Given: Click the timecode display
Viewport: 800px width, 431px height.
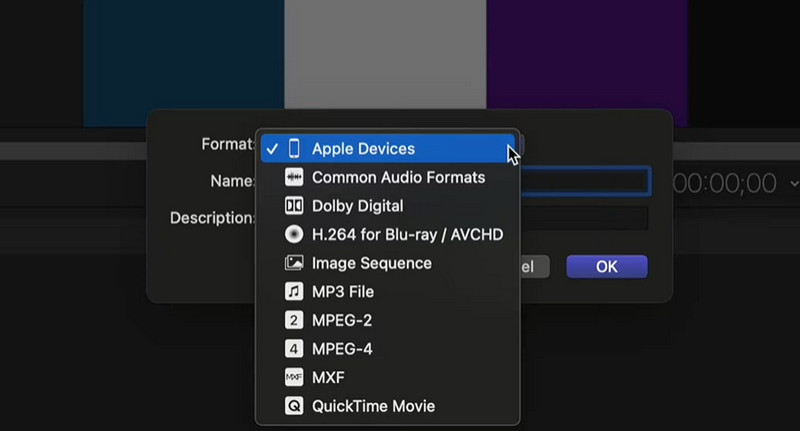Looking at the screenshot, I should pyautogui.click(x=724, y=183).
